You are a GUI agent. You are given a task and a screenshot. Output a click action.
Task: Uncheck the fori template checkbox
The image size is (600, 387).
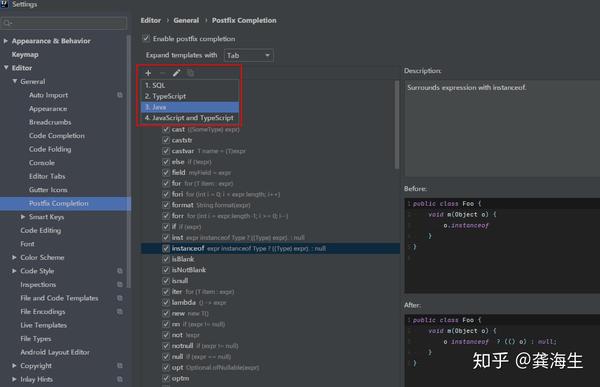[x=166, y=194]
